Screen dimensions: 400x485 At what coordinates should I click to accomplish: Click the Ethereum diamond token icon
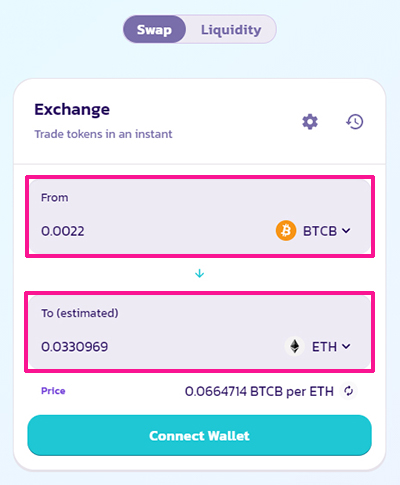click(294, 346)
